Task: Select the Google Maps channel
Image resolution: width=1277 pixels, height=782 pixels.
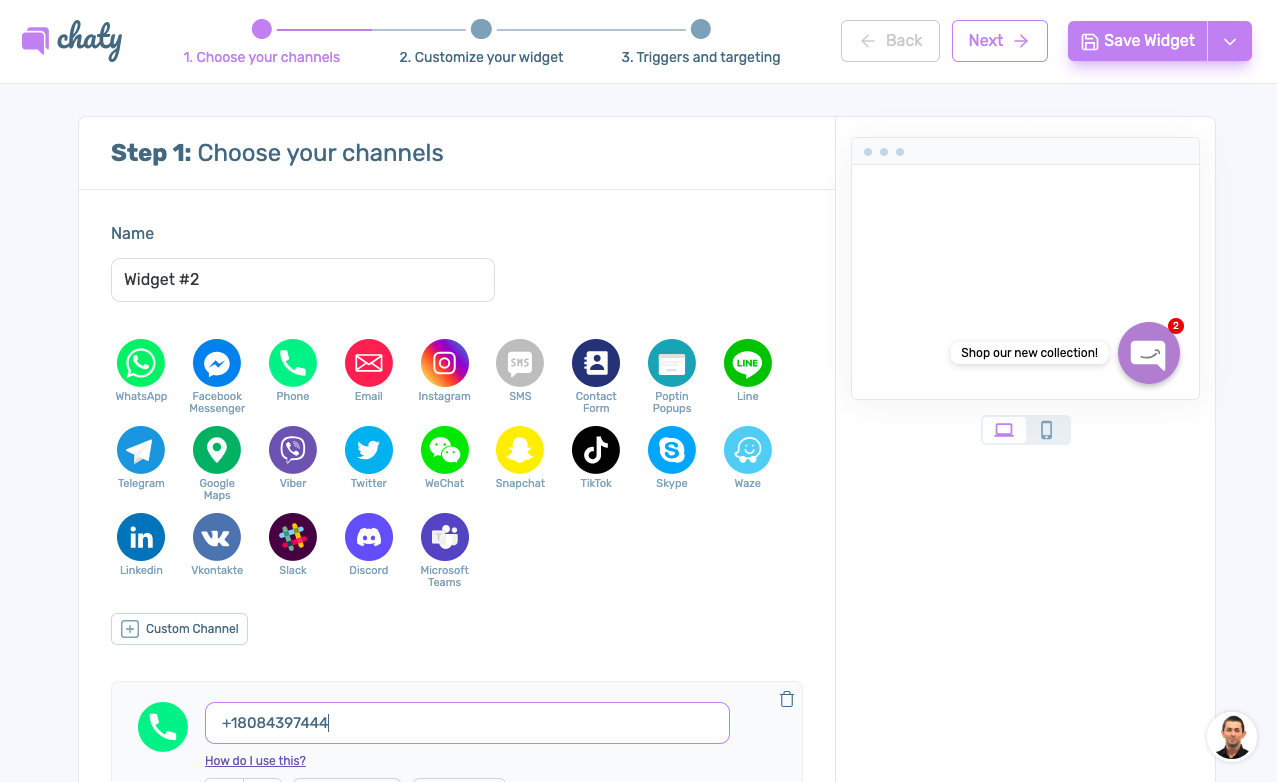Action: tap(217, 450)
